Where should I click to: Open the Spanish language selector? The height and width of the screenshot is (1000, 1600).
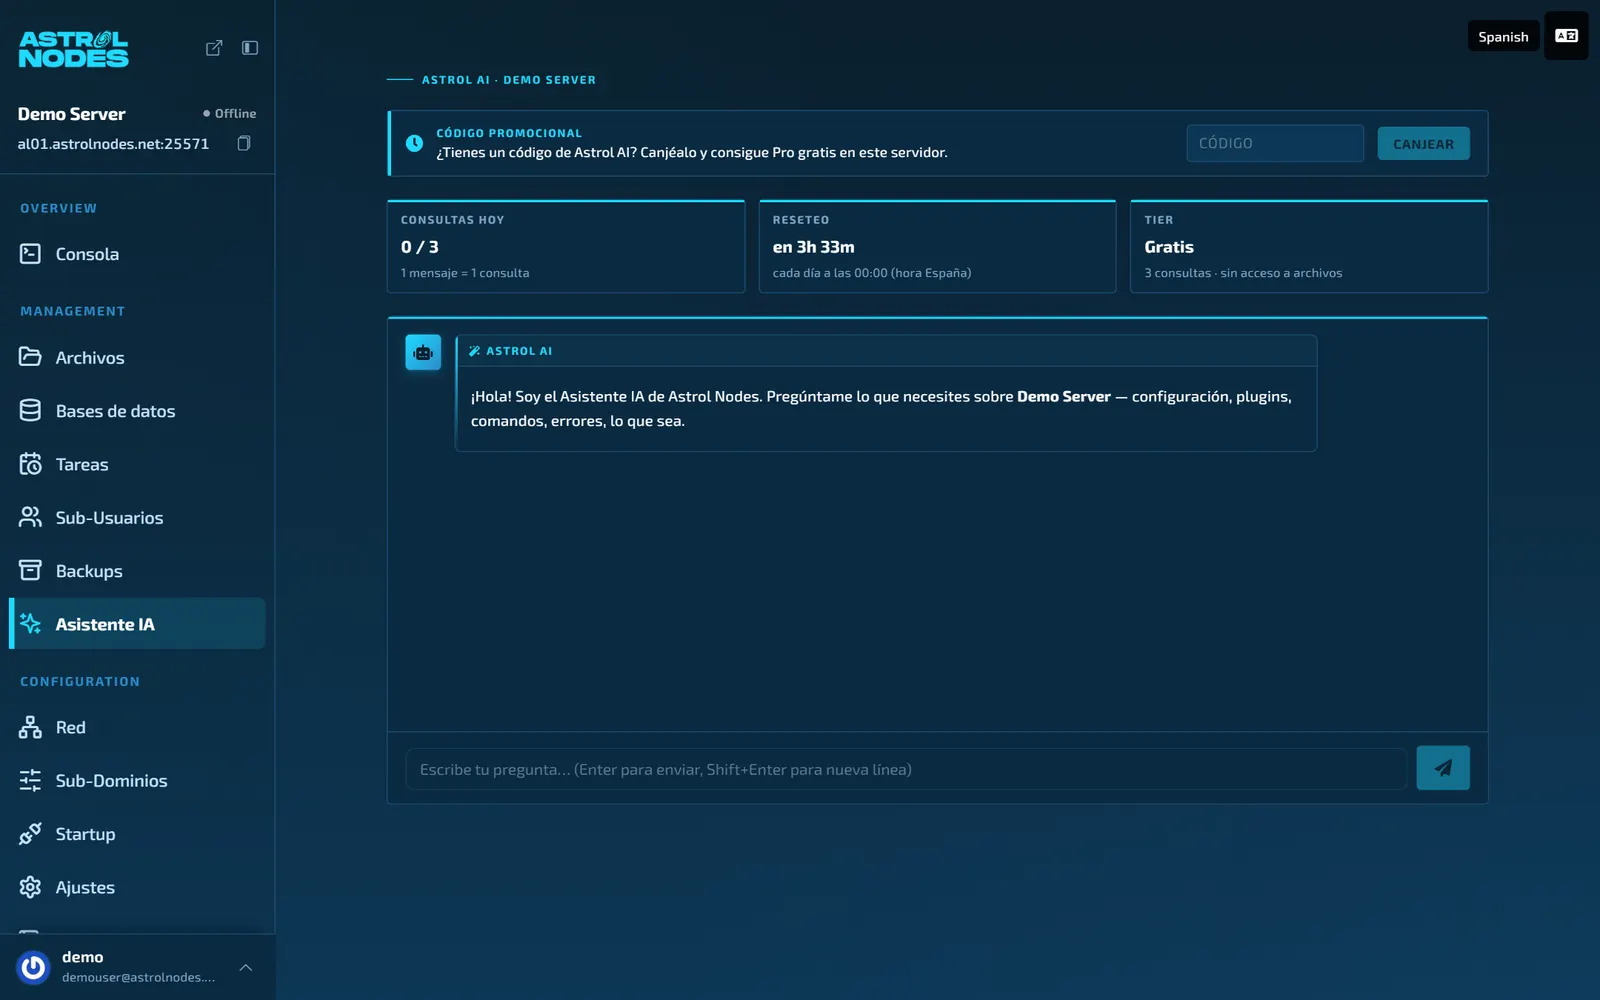click(x=1503, y=36)
